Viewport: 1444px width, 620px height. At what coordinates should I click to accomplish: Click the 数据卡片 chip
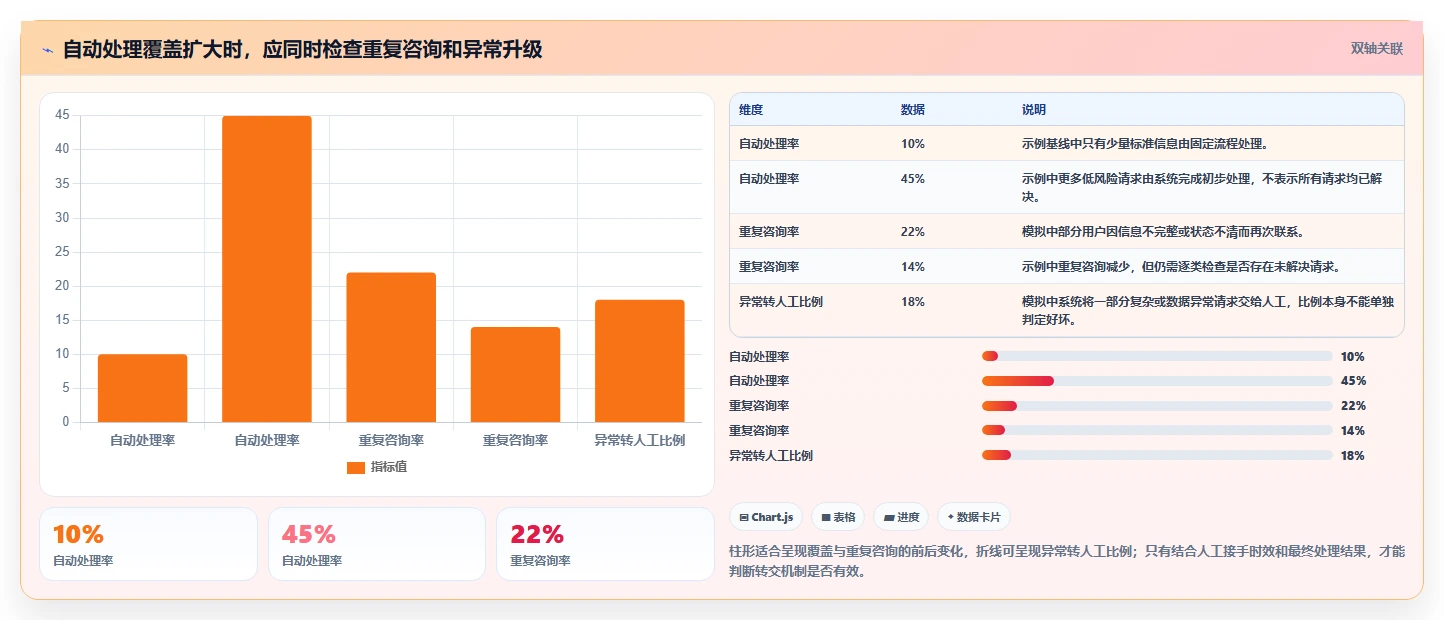(974, 517)
